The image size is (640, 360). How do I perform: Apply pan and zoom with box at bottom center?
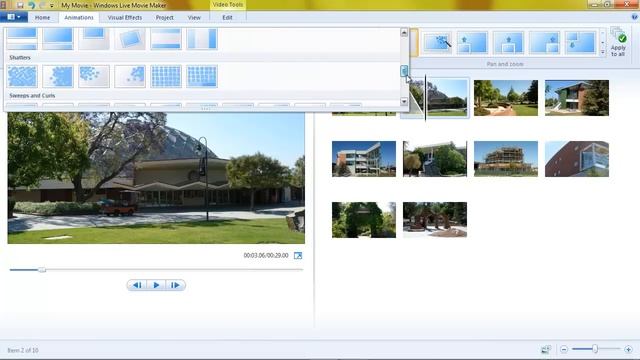click(x=508, y=43)
